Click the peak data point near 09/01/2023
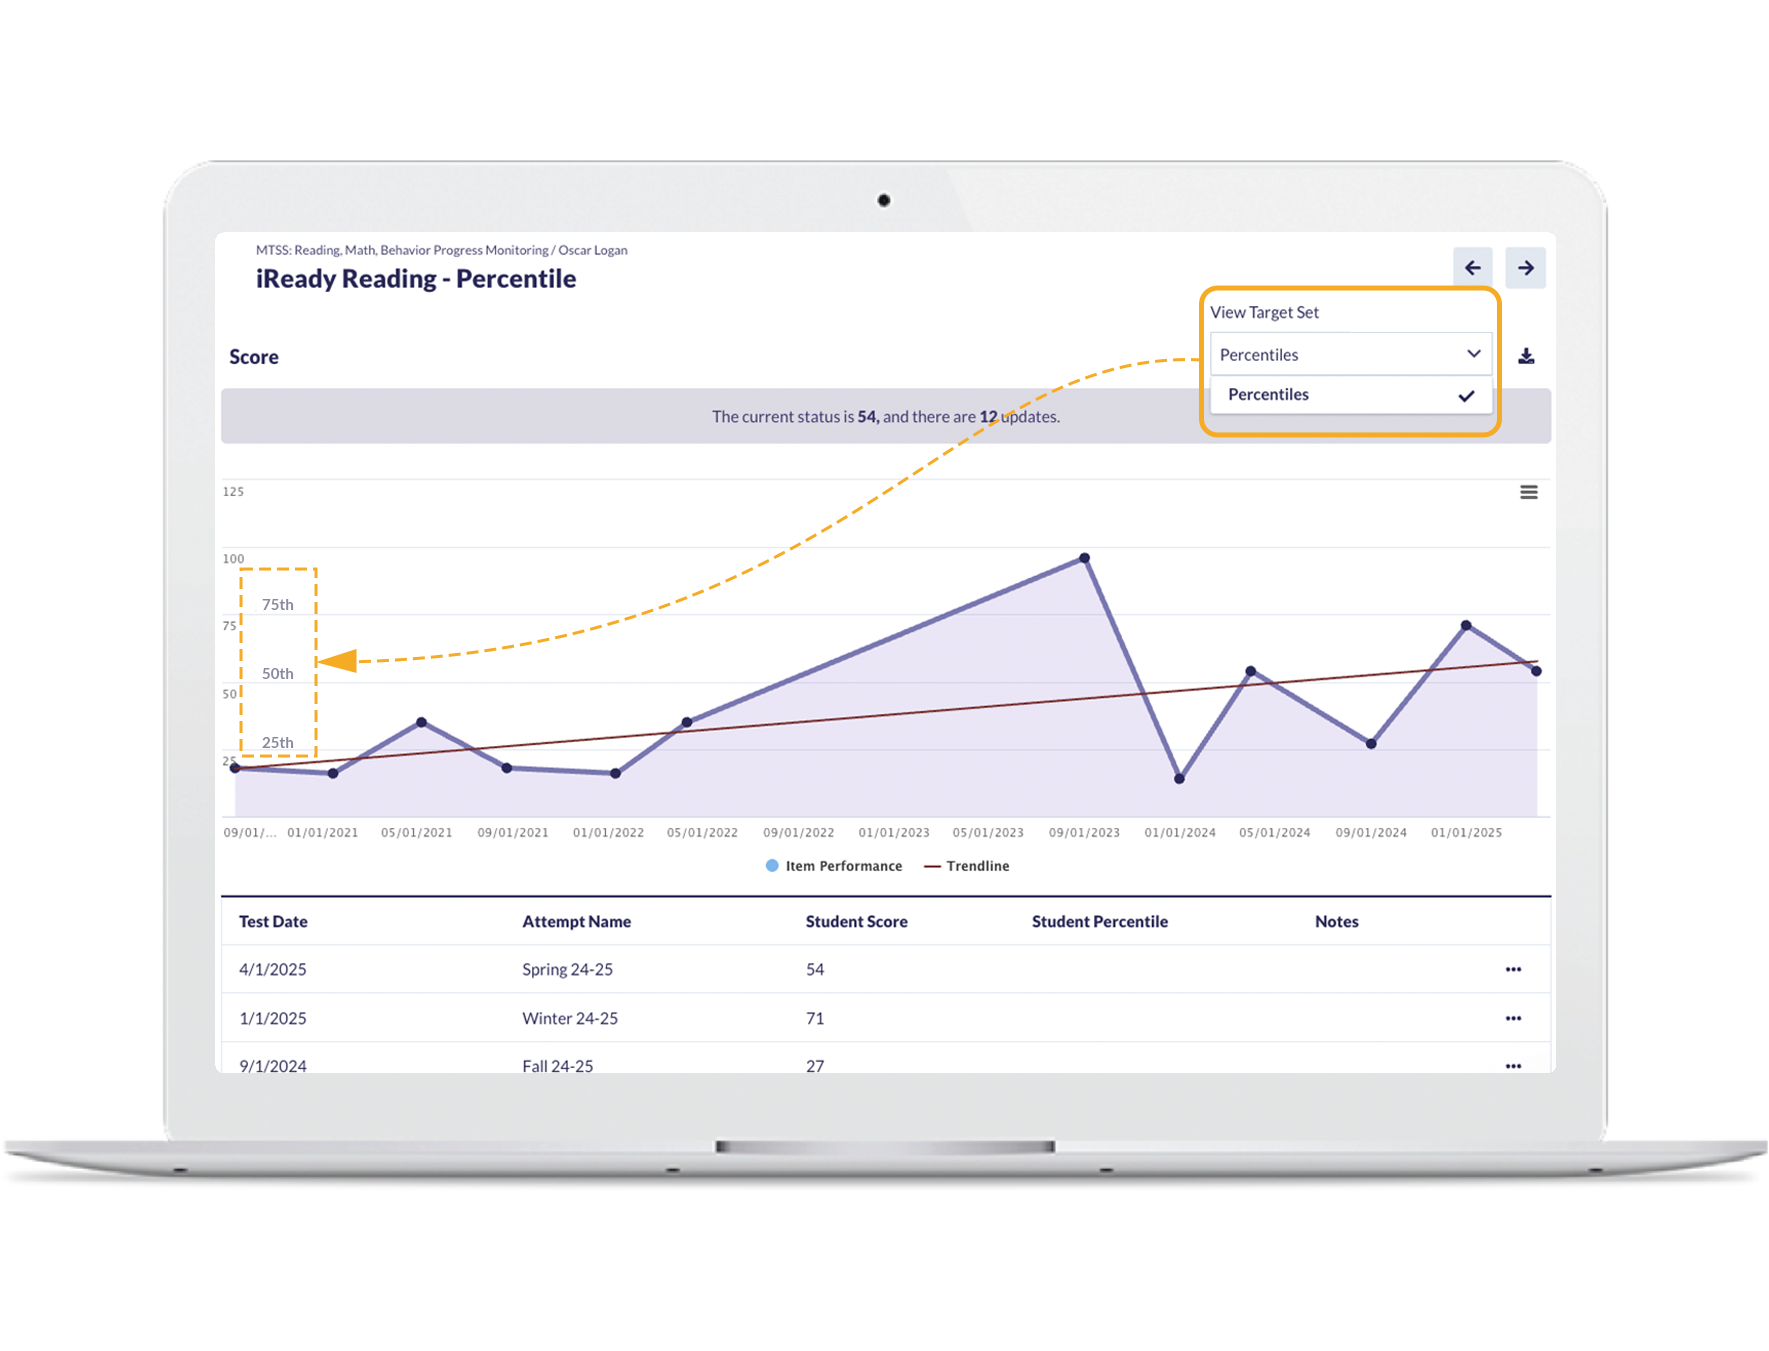The image size is (1769, 1351). click(1084, 558)
